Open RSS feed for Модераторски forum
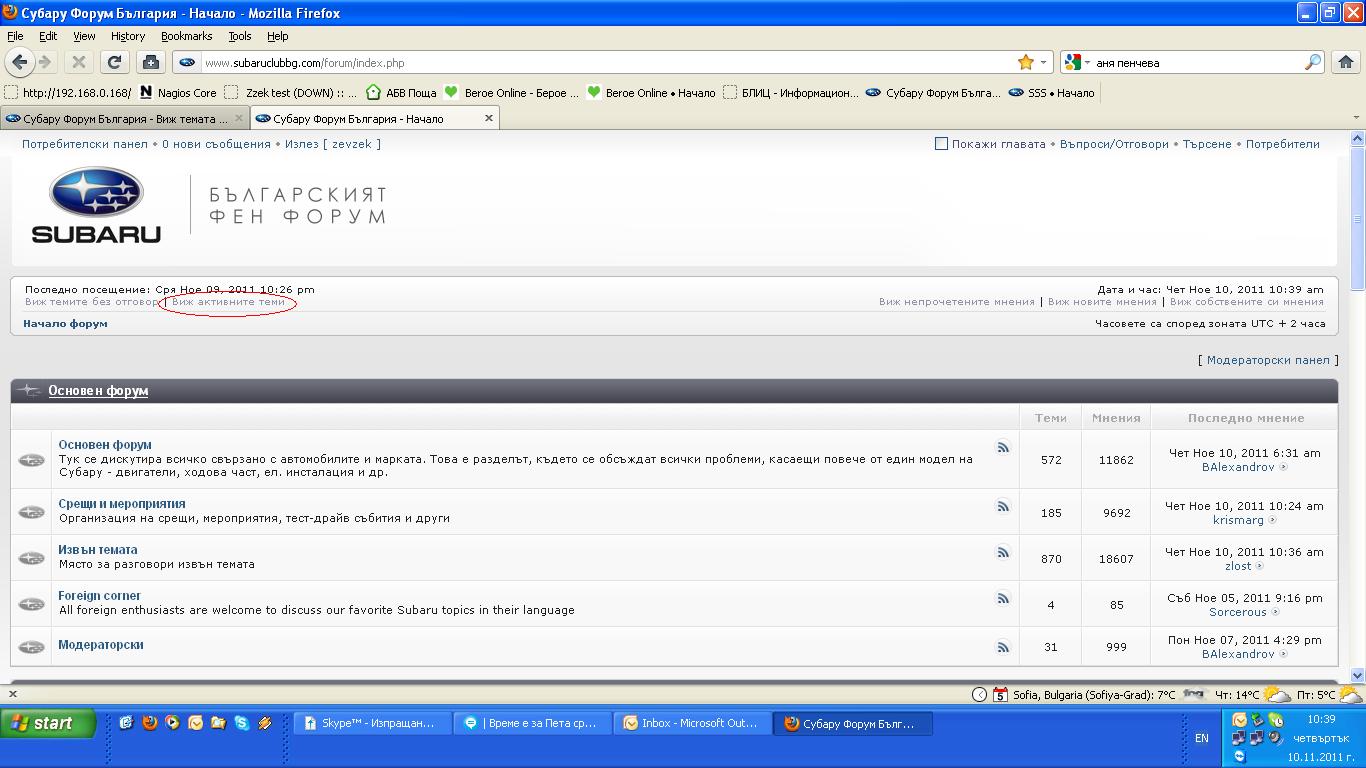This screenshot has height=768, width=1366. [x=1003, y=647]
